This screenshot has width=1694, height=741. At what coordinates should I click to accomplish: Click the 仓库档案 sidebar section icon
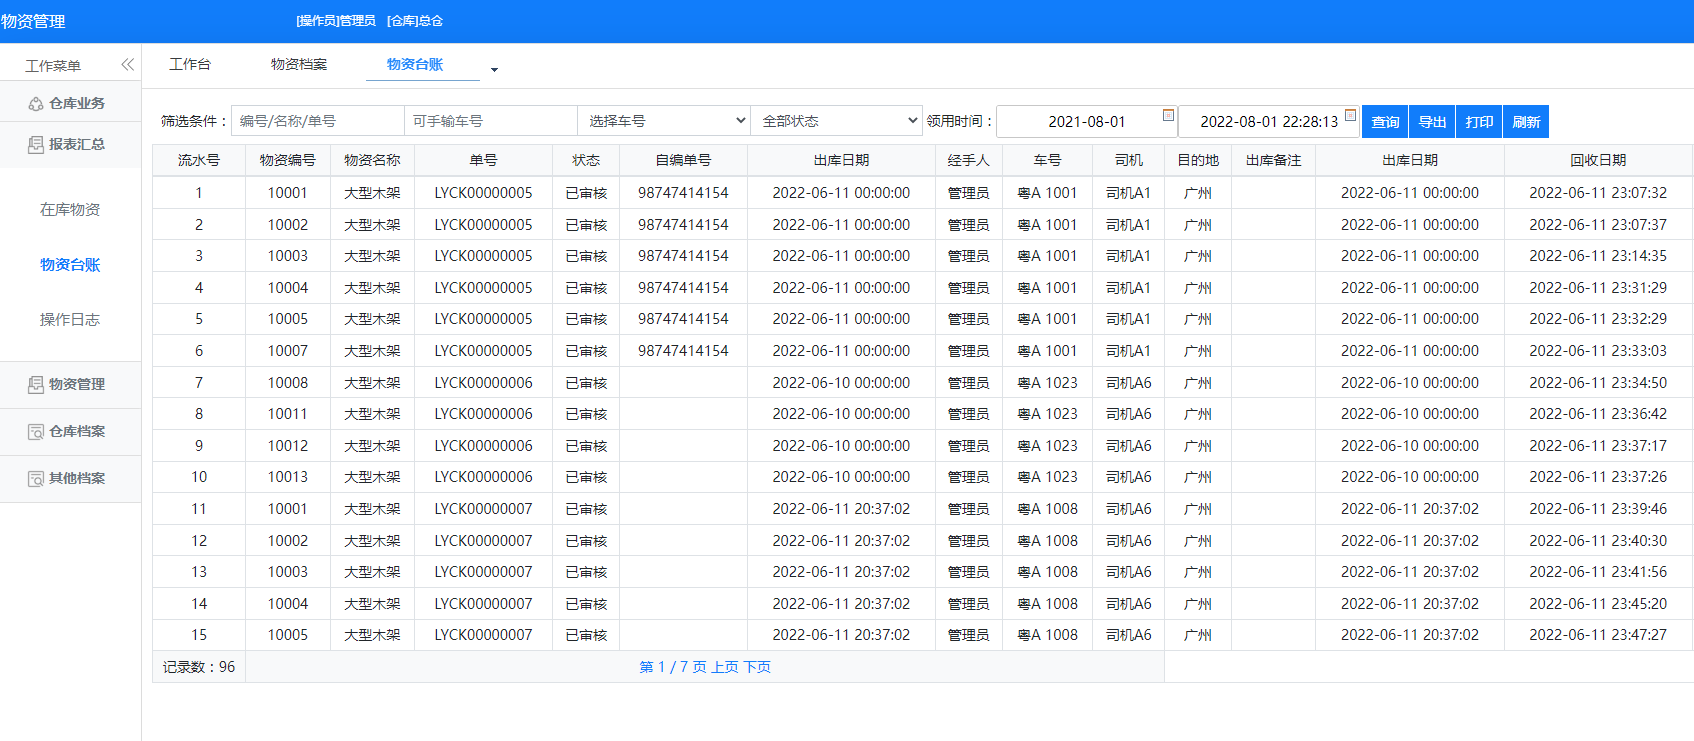[x=36, y=432]
